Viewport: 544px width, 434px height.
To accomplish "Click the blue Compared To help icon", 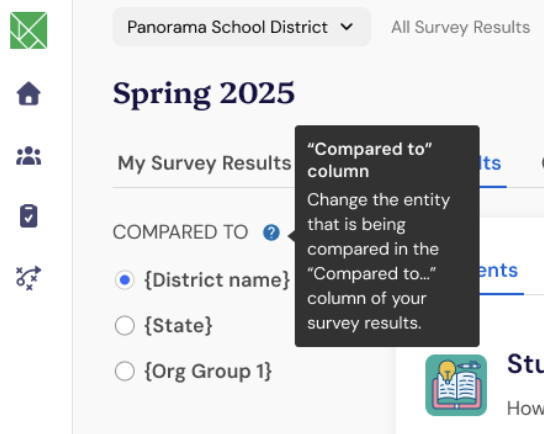I will [271, 232].
